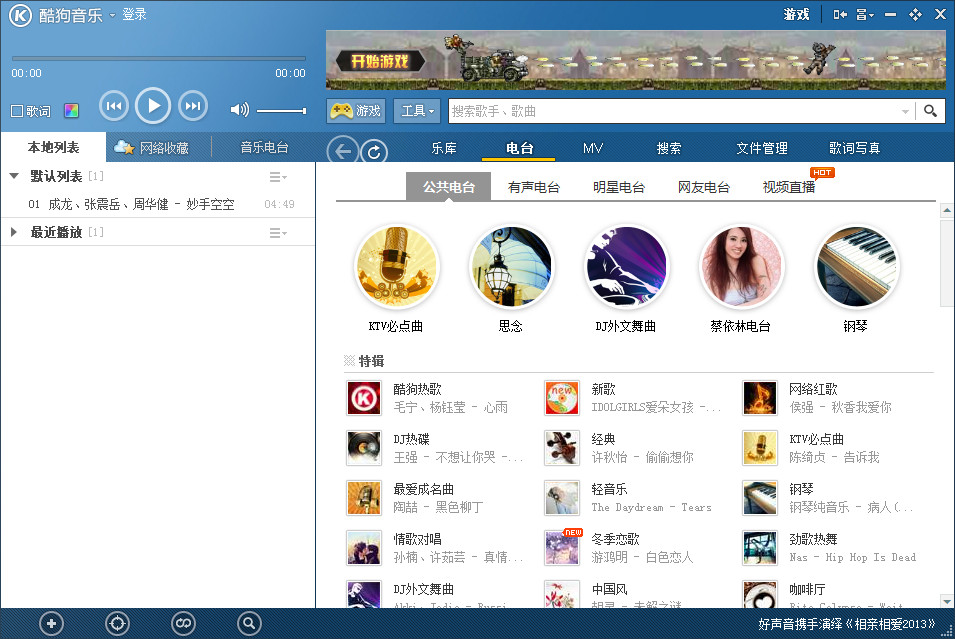955x639 pixels.
Task: Switch to the 搜索 tab
Action: [x=668, y=148]
